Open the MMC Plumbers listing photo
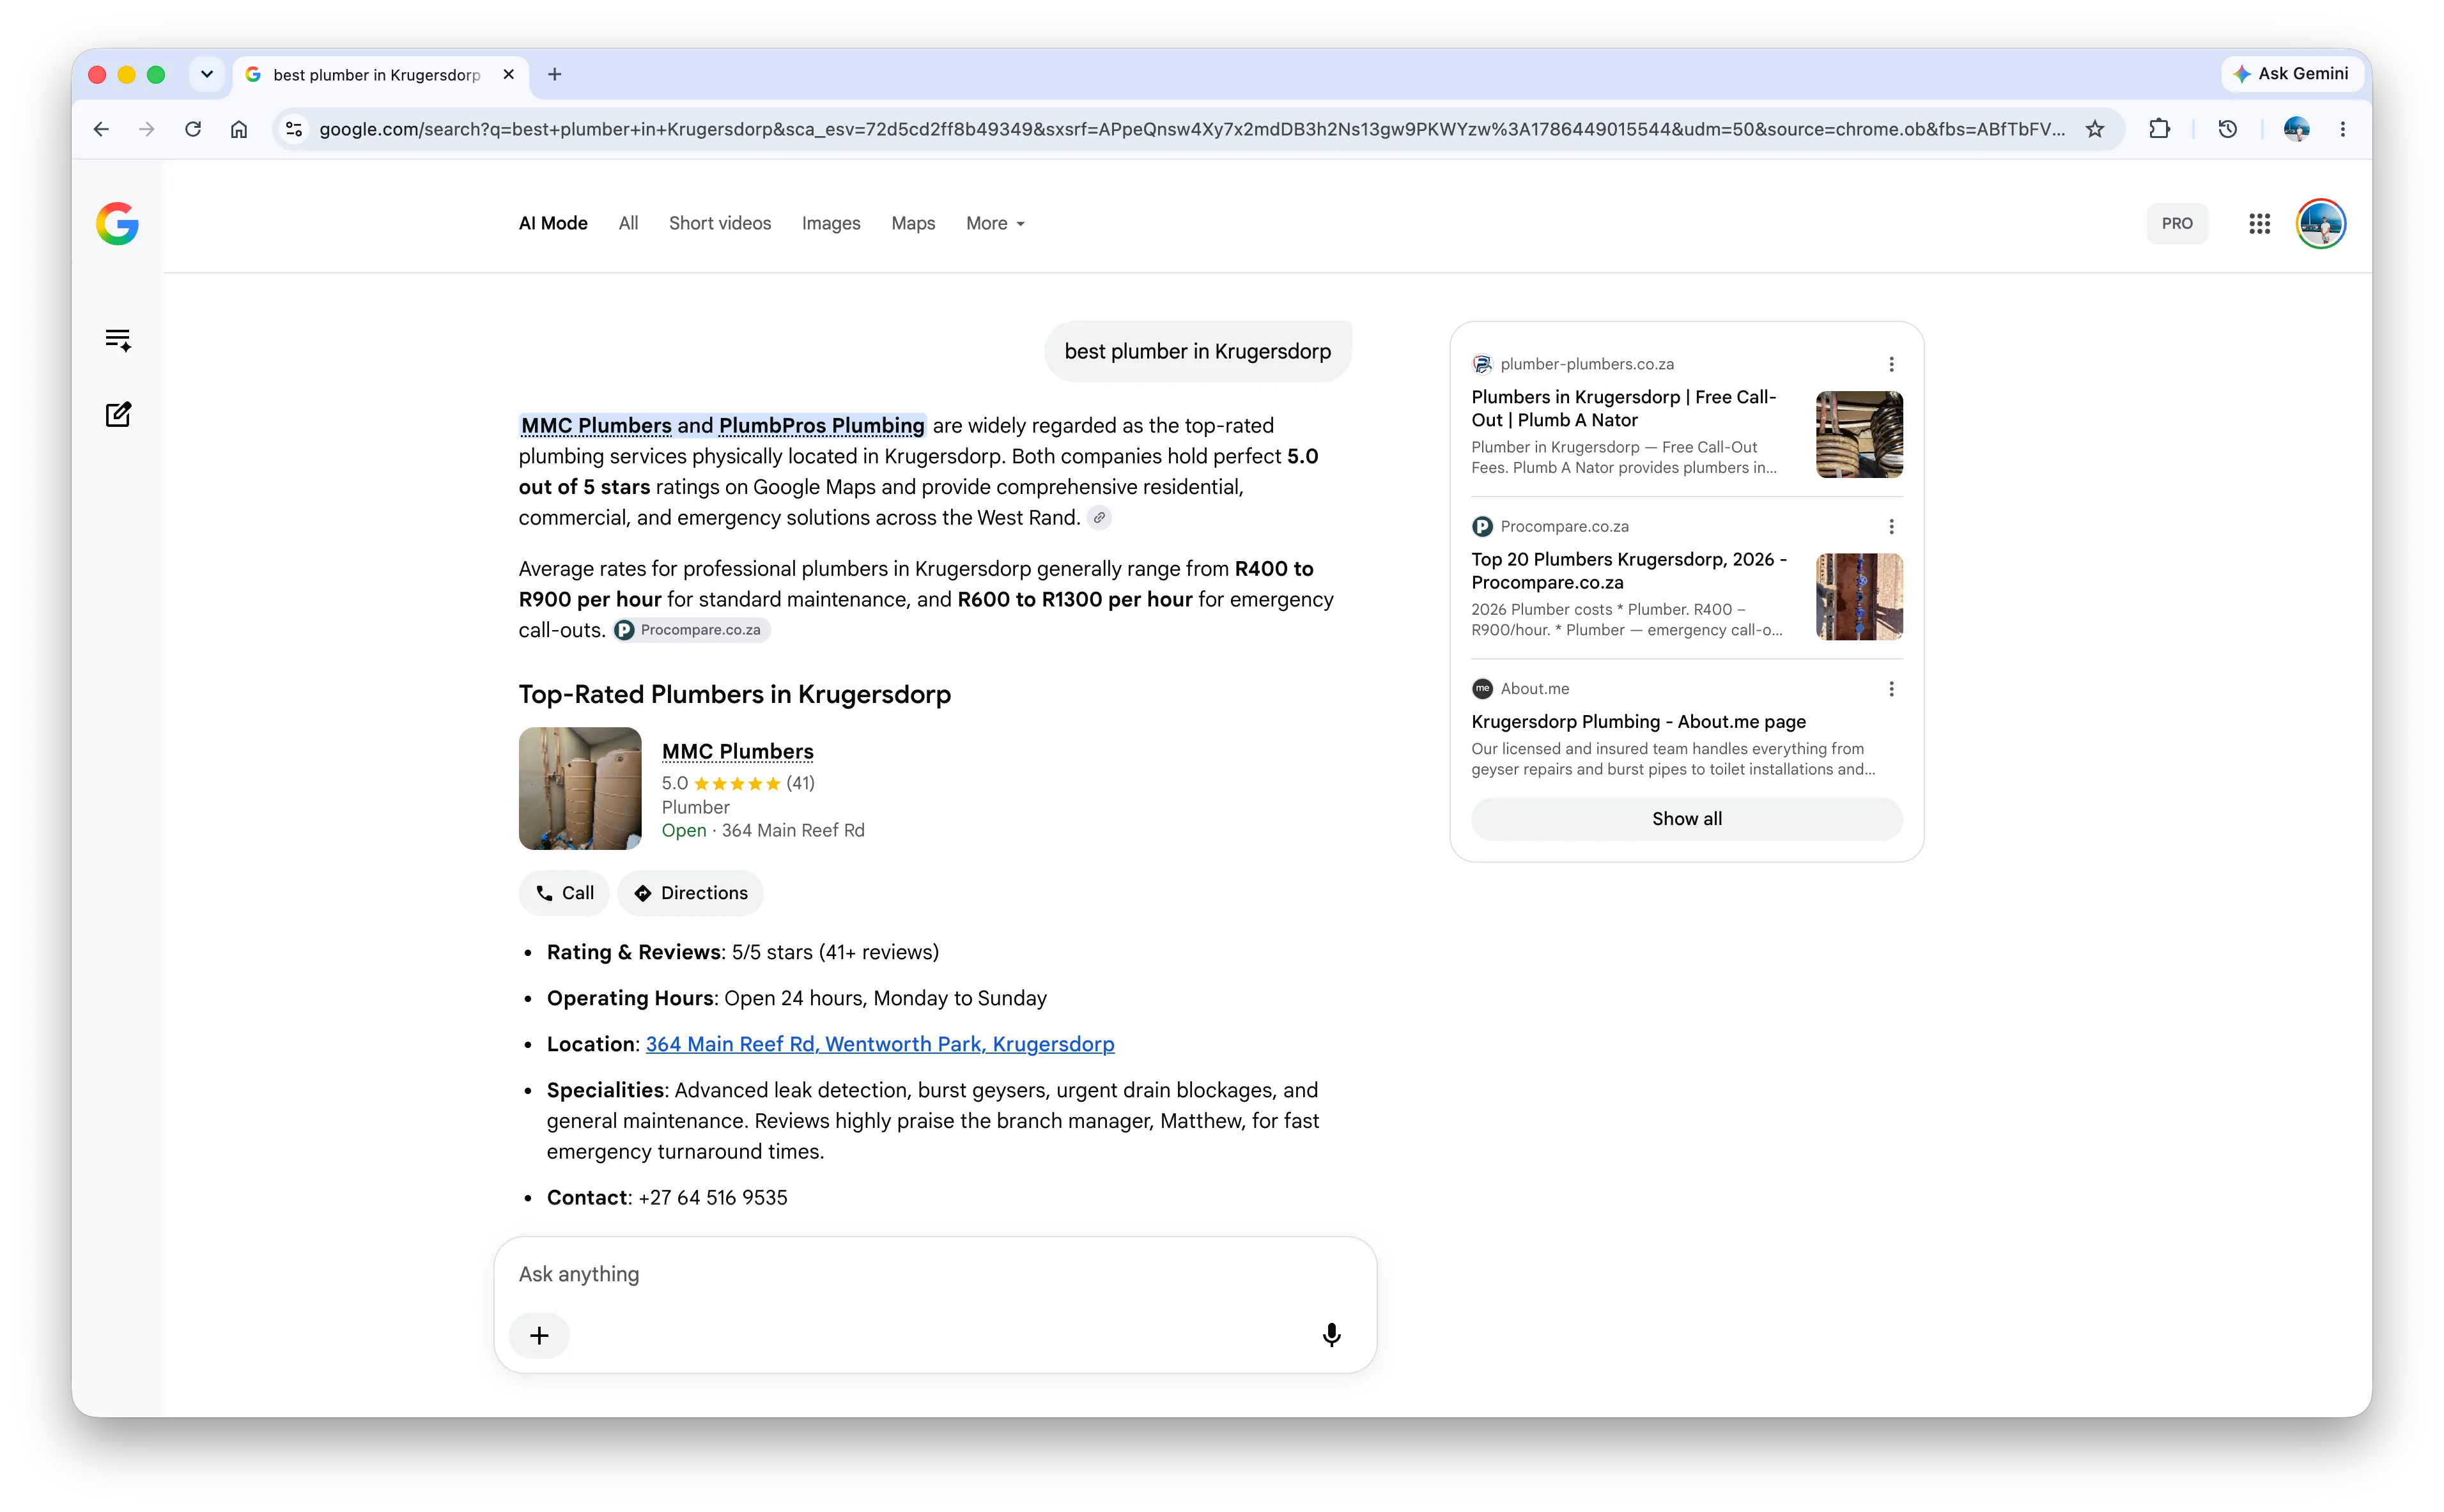2444x1512 pixels. tap(580, 788)
